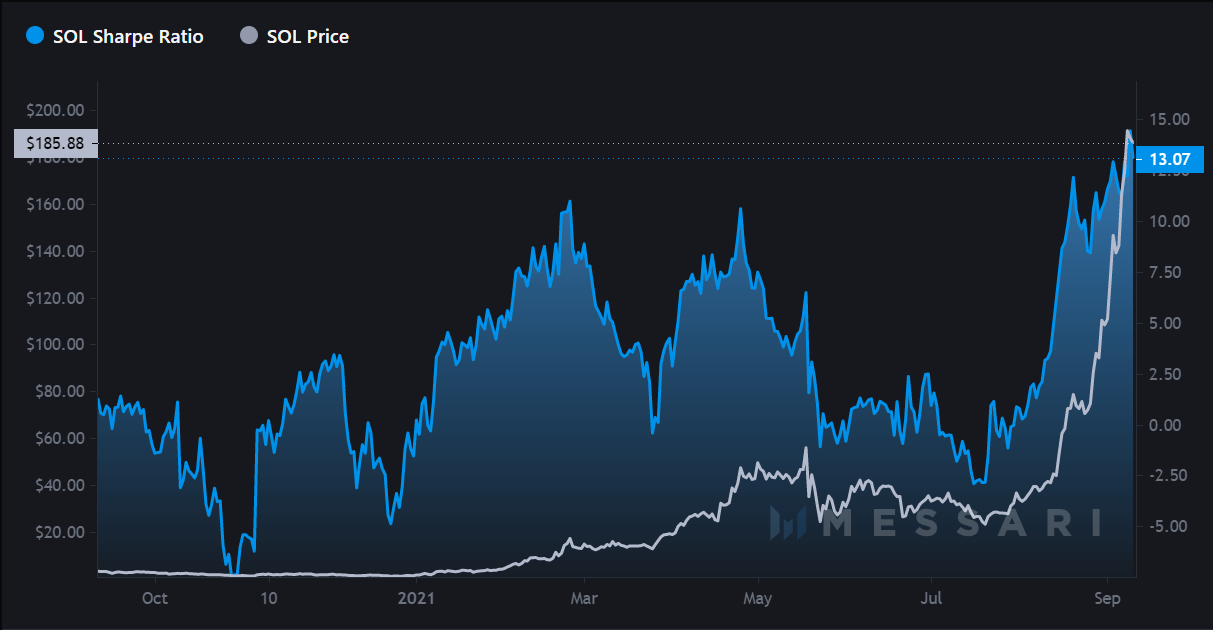
Task: Select the 13.07 Sharpe ratio value tag
Action: pos(1169,159)
